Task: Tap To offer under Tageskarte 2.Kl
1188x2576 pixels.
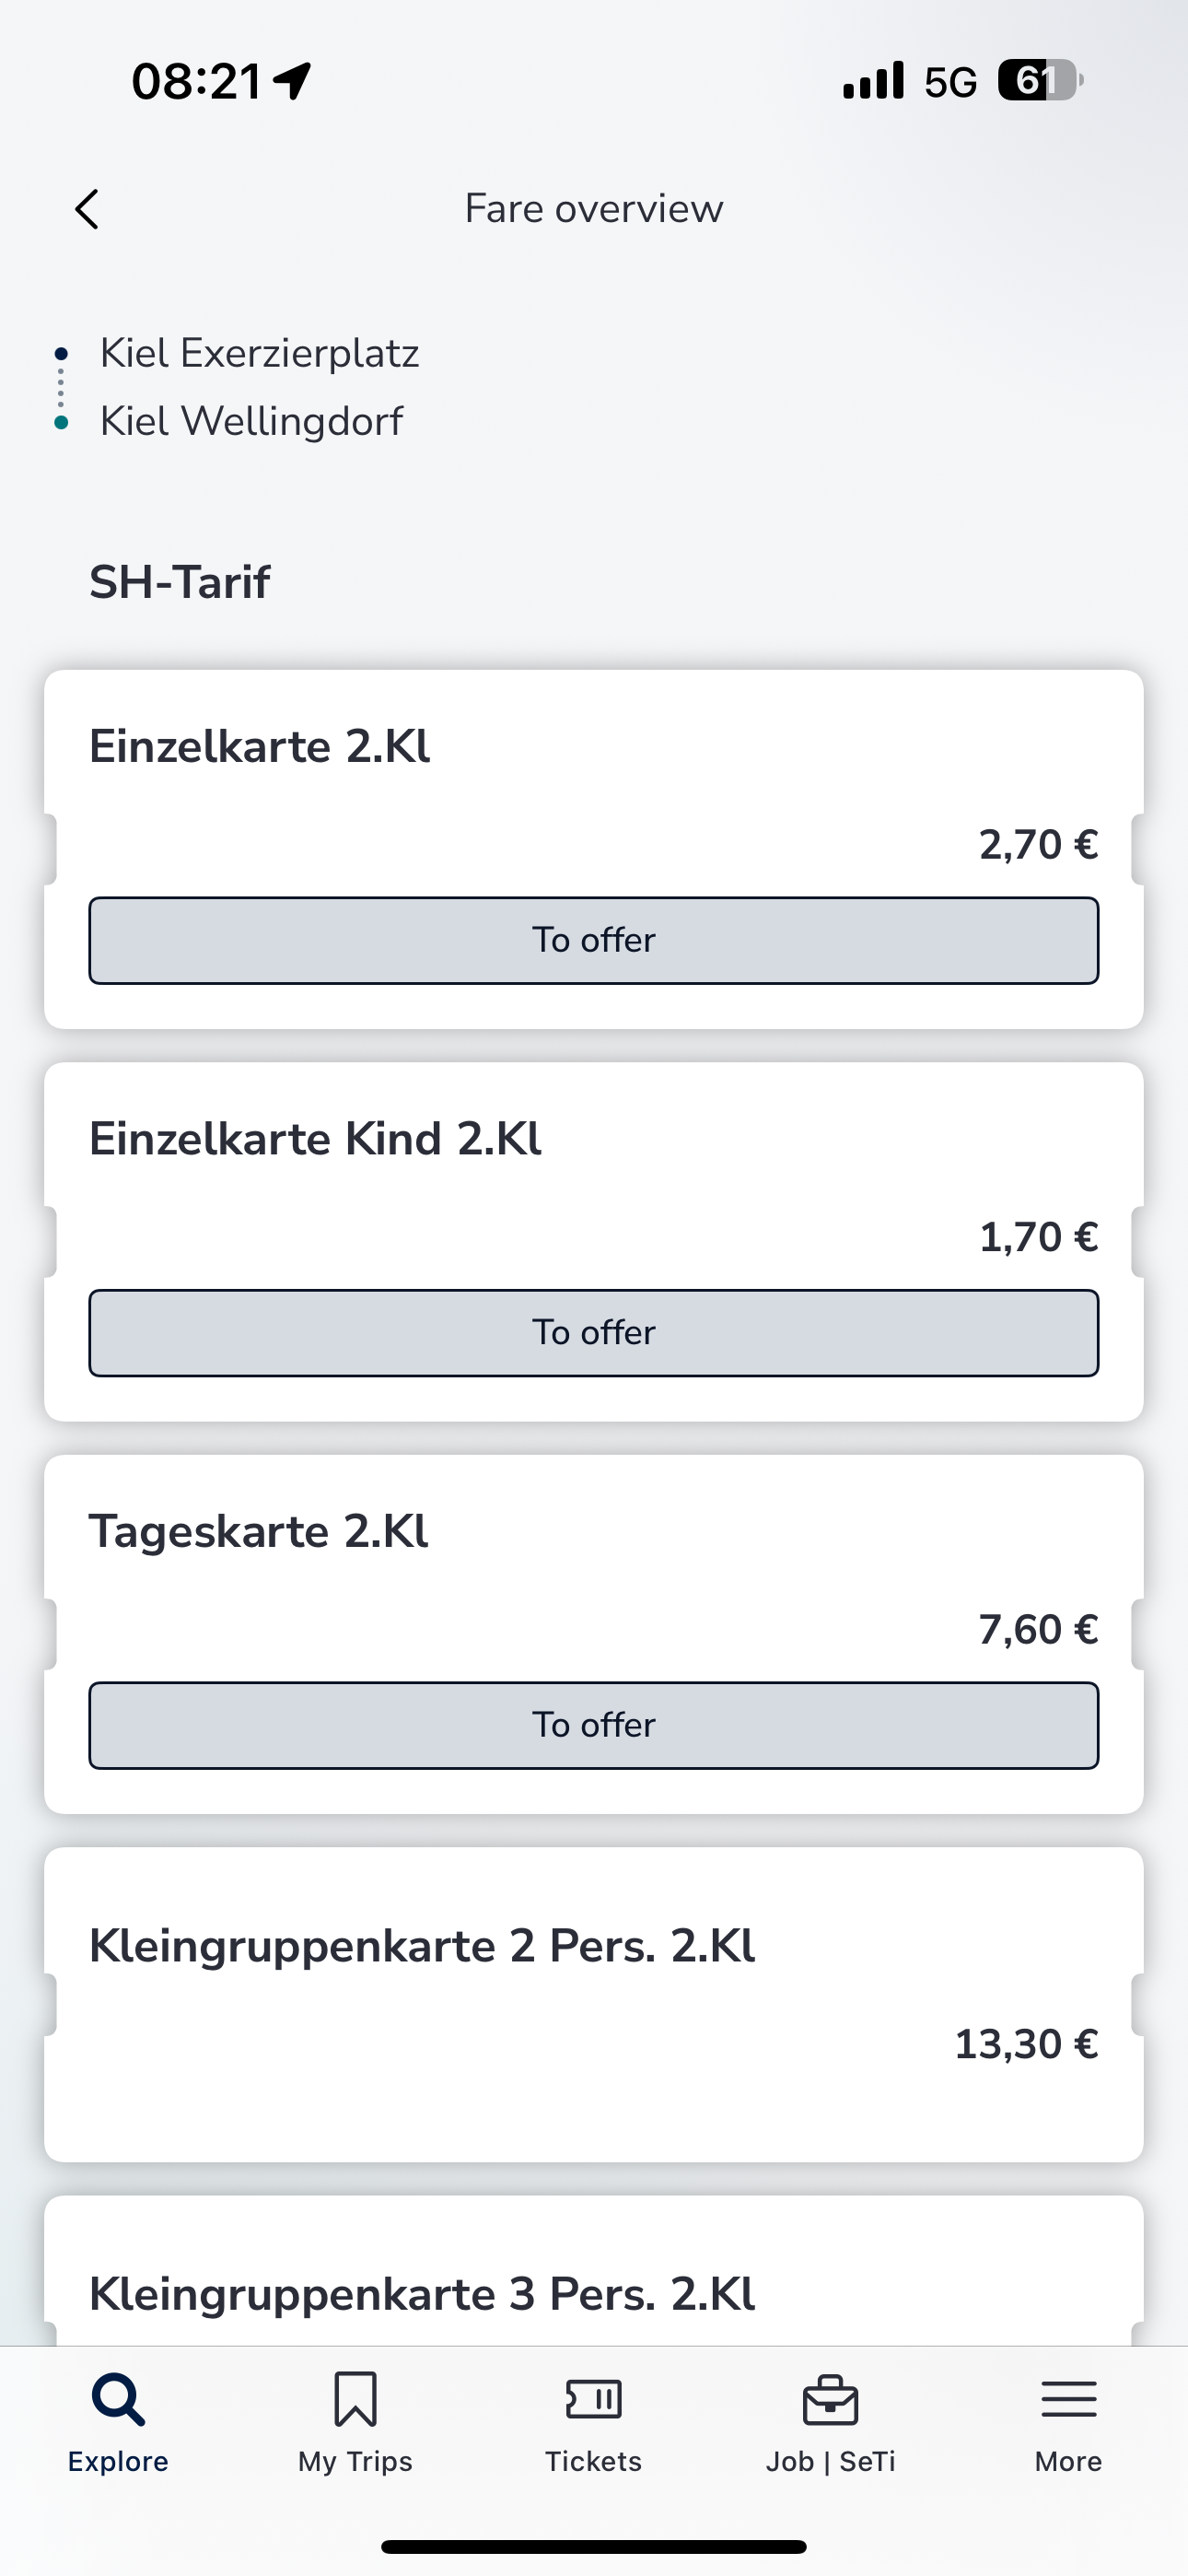Action: click(x=594, y=1725)
